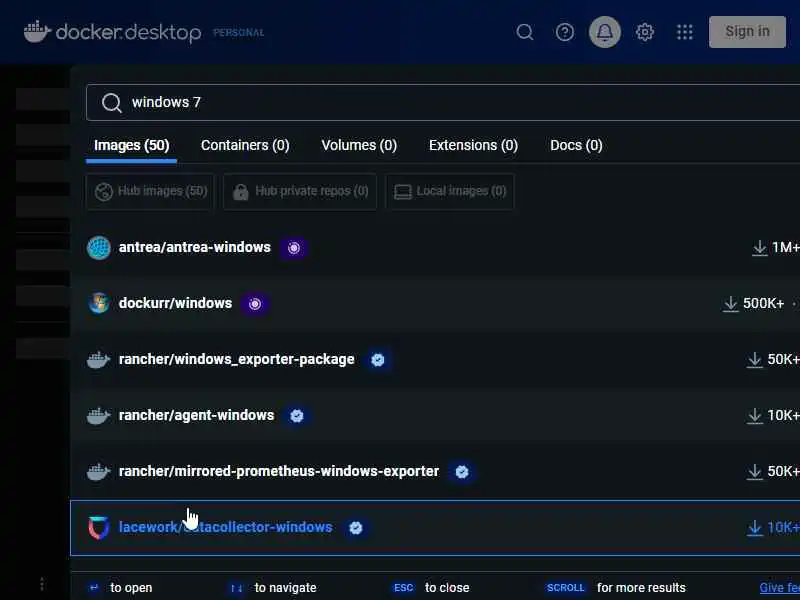This screenshot has height=600, width=800.
Task: Click the antrea globe avatar icon
Action: coord(98,248)
